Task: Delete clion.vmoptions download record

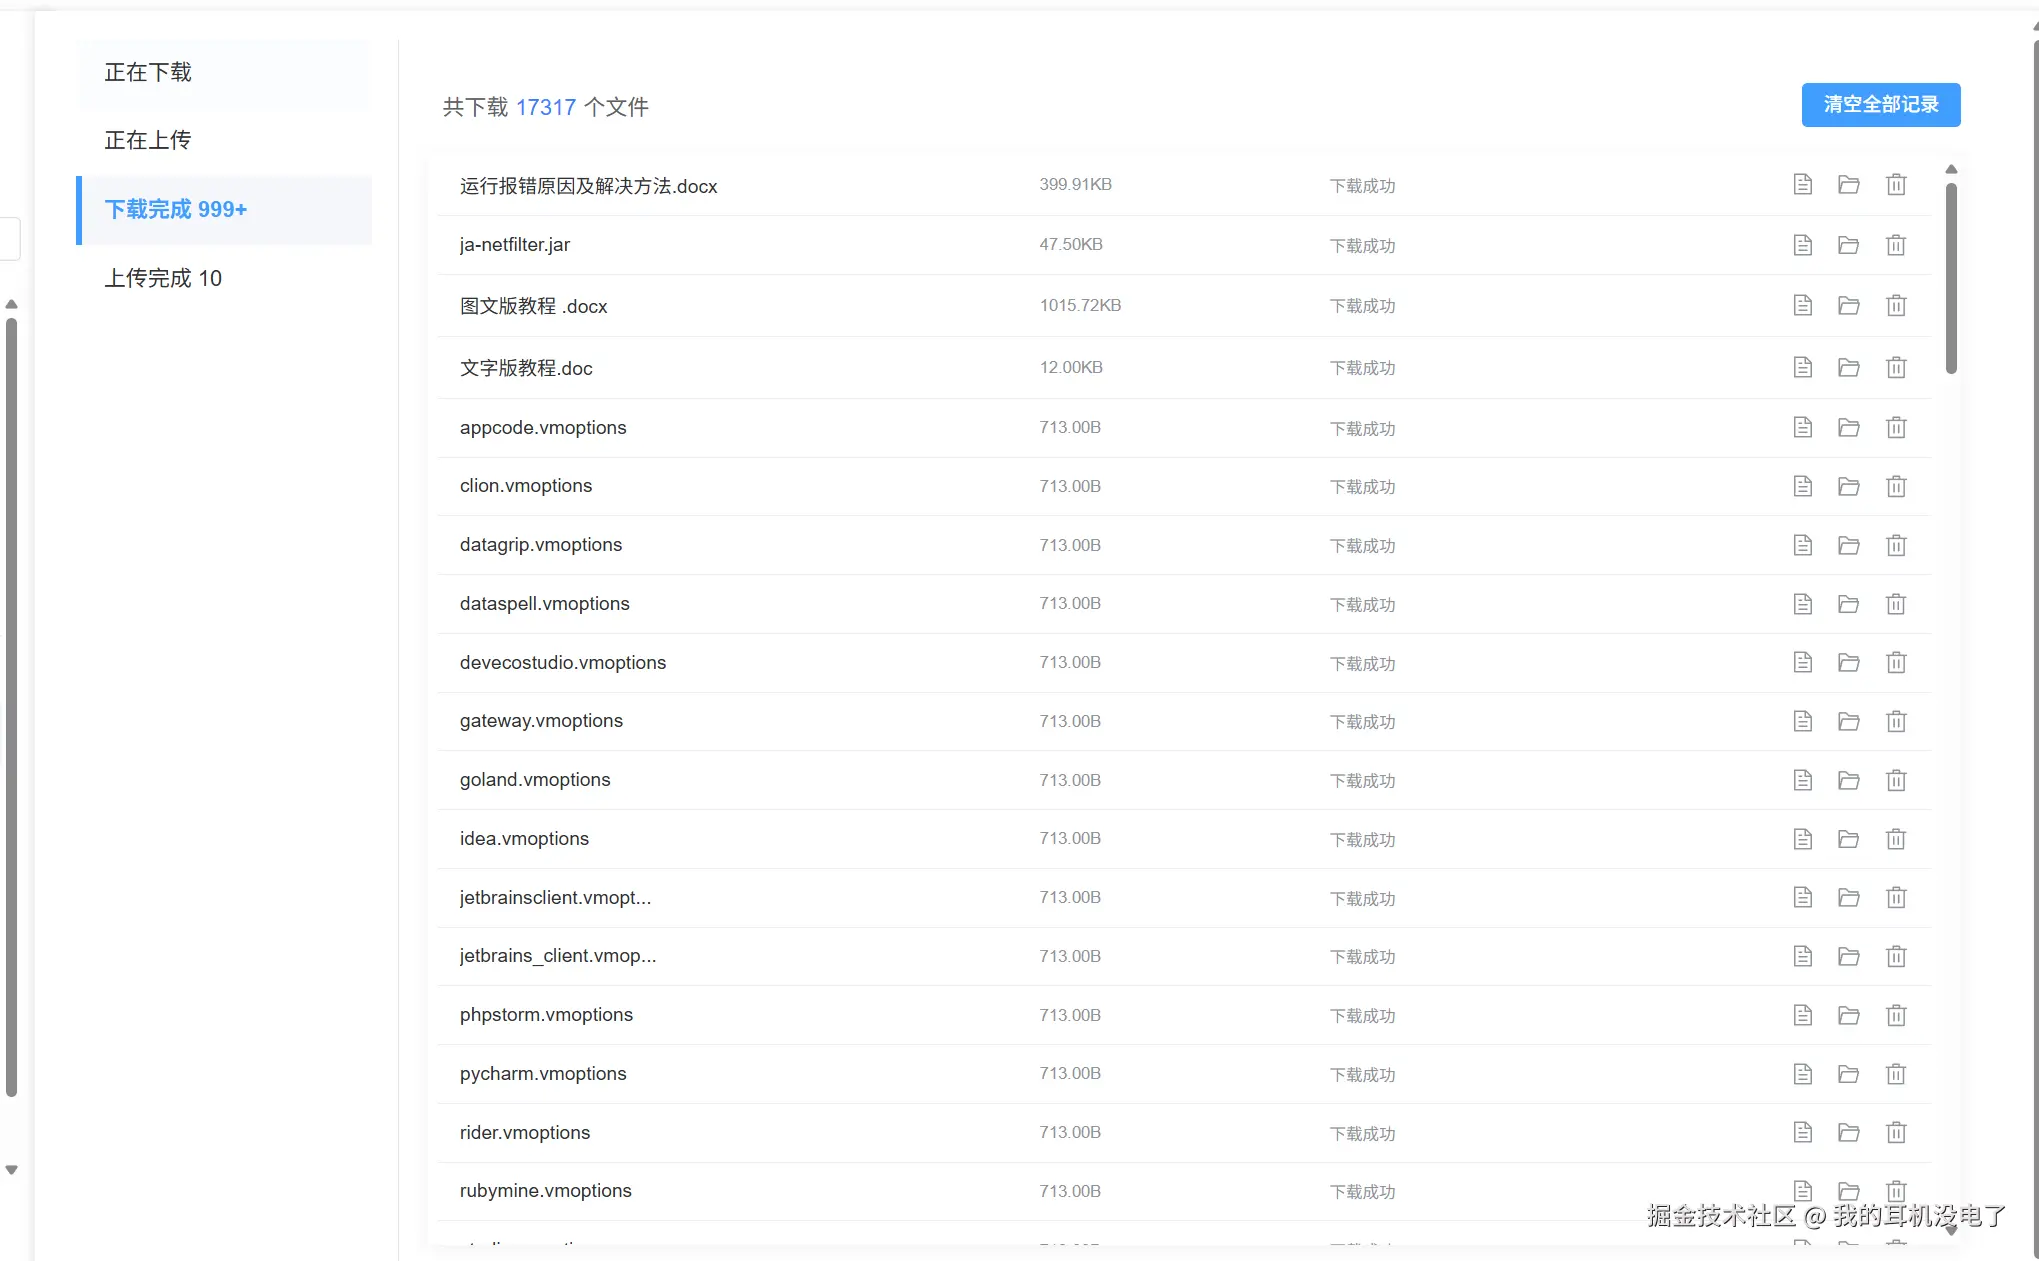Action: (1896, 487)
